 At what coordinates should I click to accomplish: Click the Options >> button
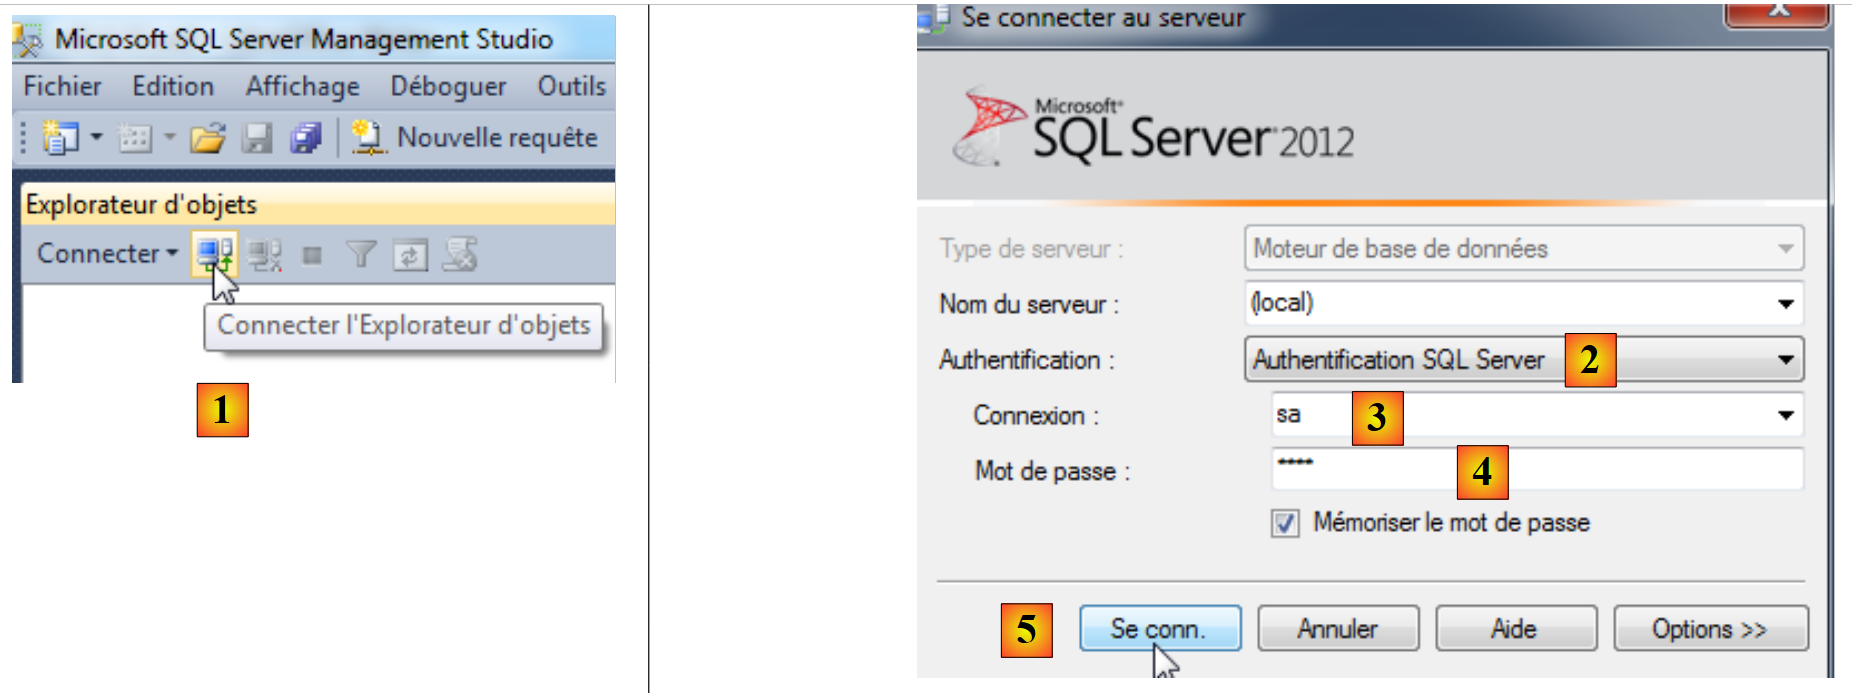click(1710, 629)
